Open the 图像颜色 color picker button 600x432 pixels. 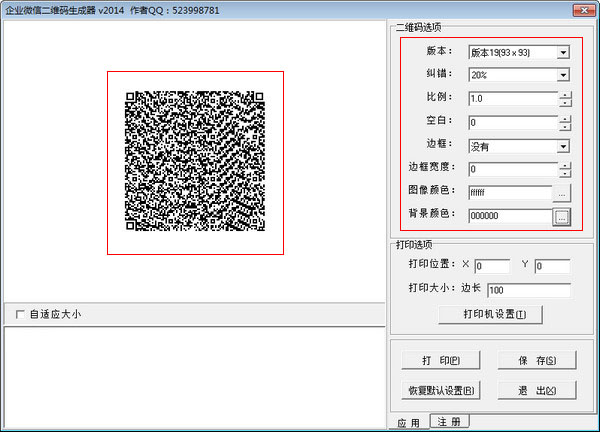point(562,193)
